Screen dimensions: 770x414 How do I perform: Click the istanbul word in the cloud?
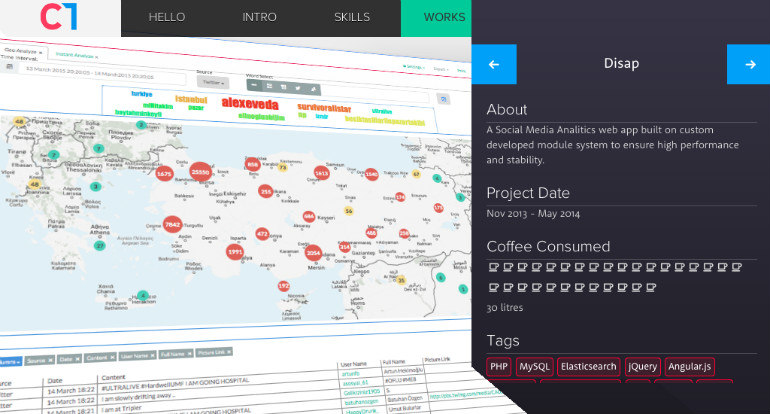(x=192, y=100)
